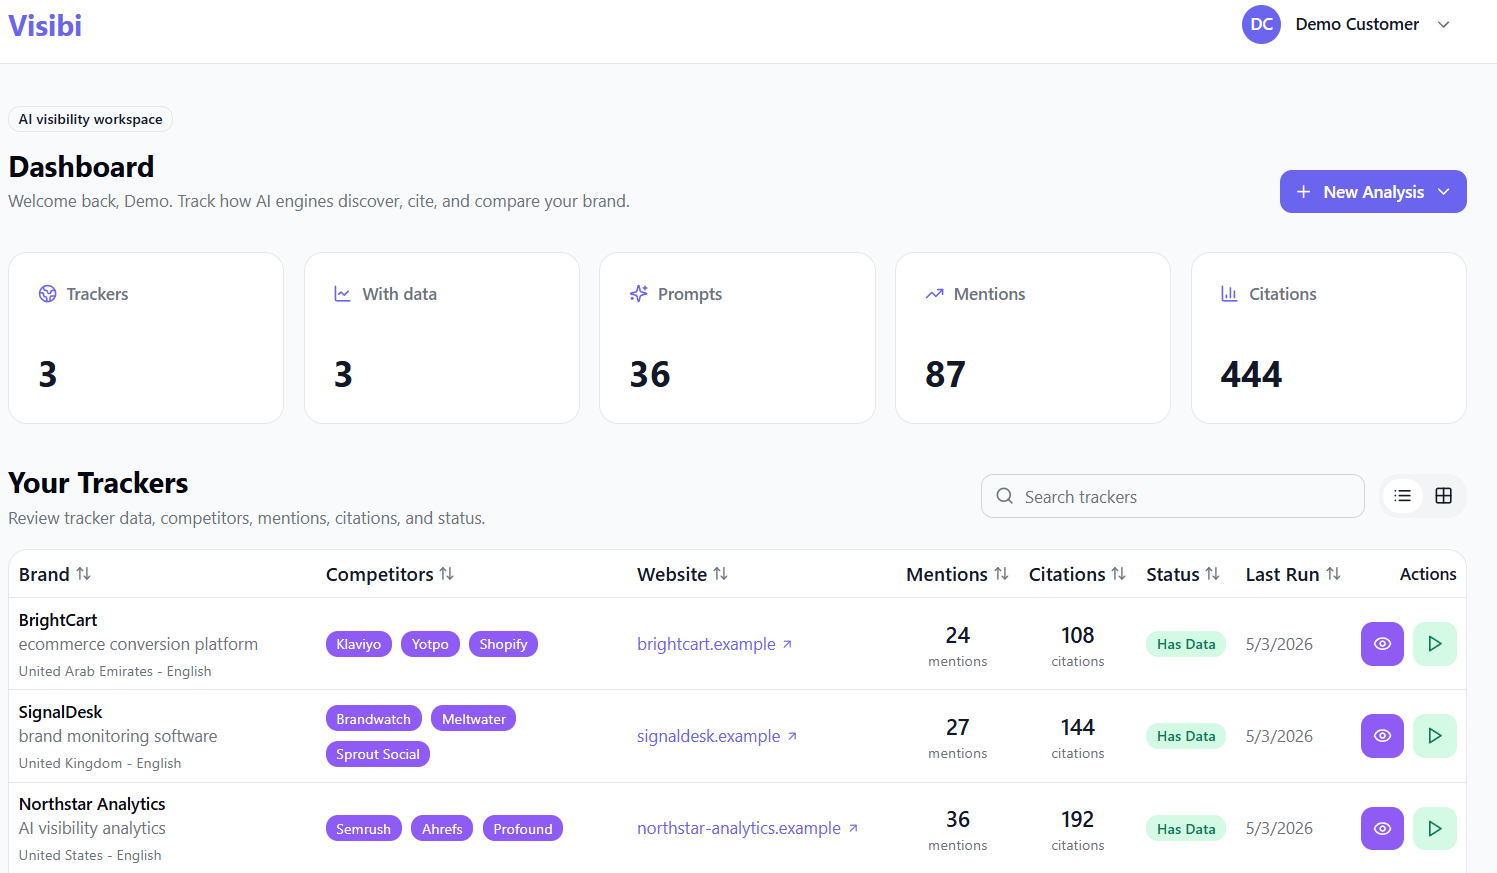Click the Mentions trending arrow icon
The width and height of the screenshot is (1497, 873).
click(x=934, y=294)
